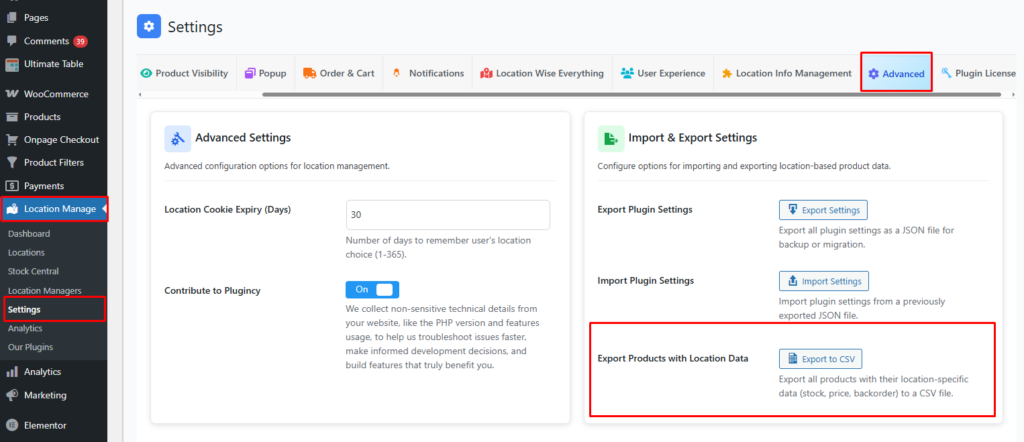The width and height of the screenshot is (1024, 442).
Task: Switch to the Product Visibility tab
Action: (185, 73)
